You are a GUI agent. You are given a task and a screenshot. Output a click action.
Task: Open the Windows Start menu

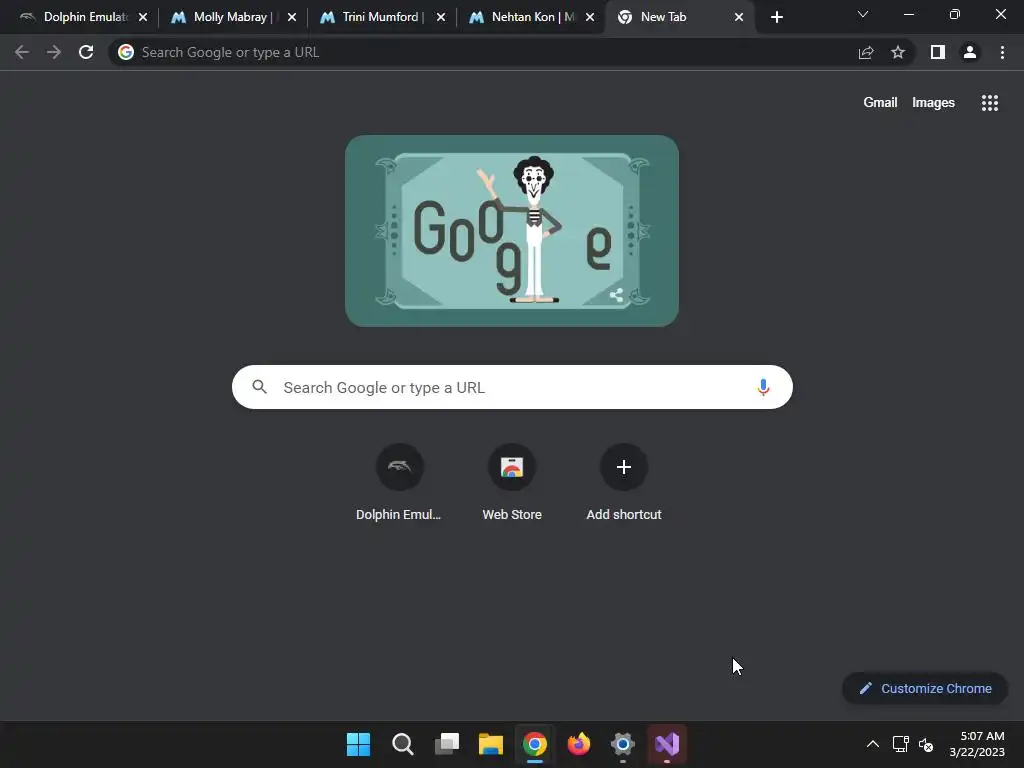(358, 744)
